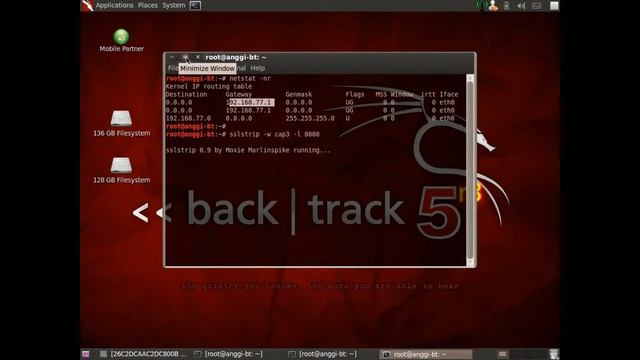Open the volume speaker icon

coord(521,6)
